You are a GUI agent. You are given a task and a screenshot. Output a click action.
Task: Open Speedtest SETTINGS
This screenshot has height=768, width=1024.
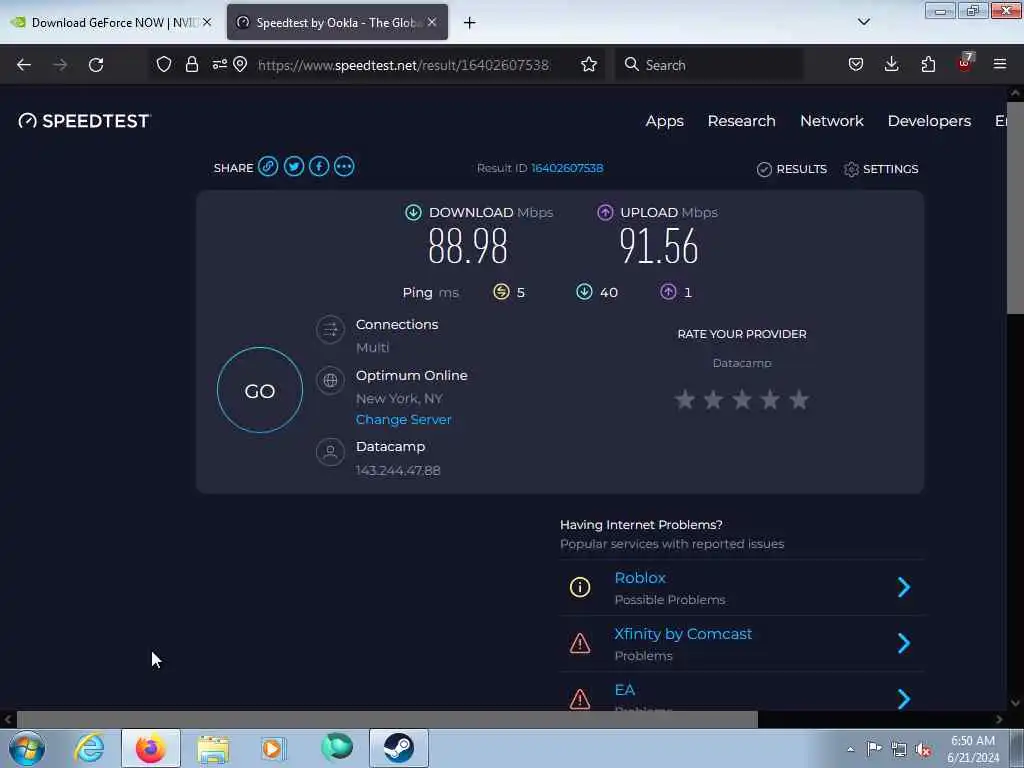881,169
